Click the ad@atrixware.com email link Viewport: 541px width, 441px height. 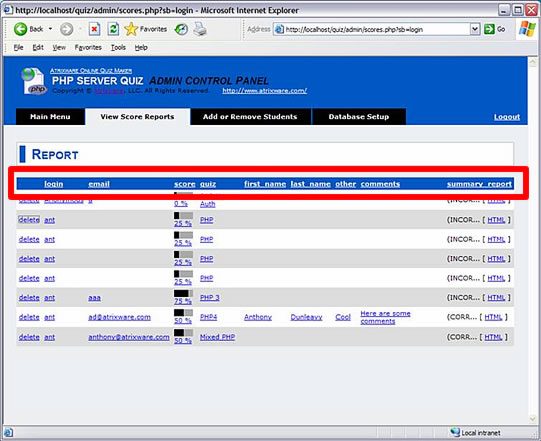[x=119, y=317]
